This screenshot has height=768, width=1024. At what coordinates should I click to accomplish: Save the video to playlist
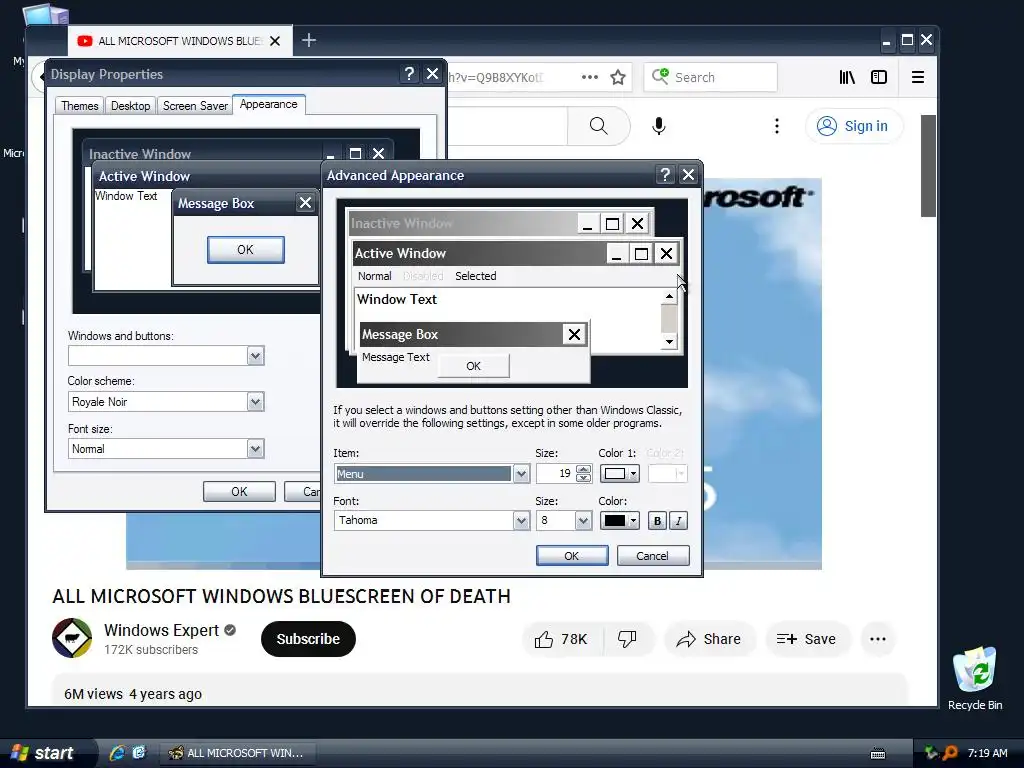[x=807, y=639]
